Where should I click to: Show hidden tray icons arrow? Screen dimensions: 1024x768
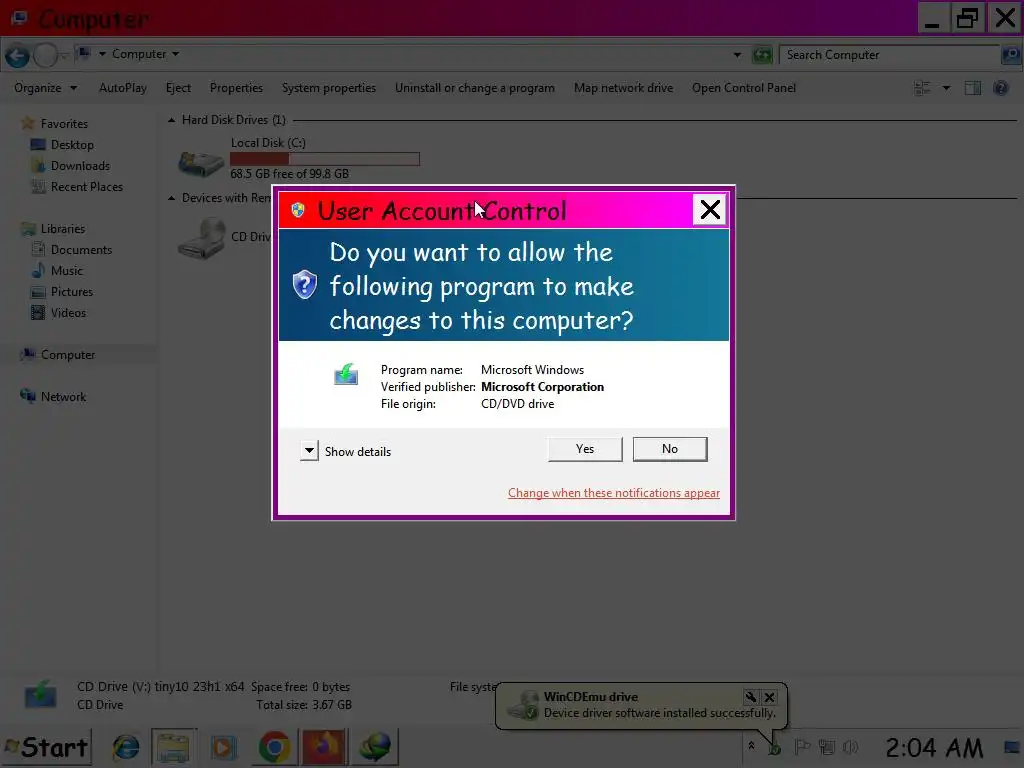click(752, 746)
